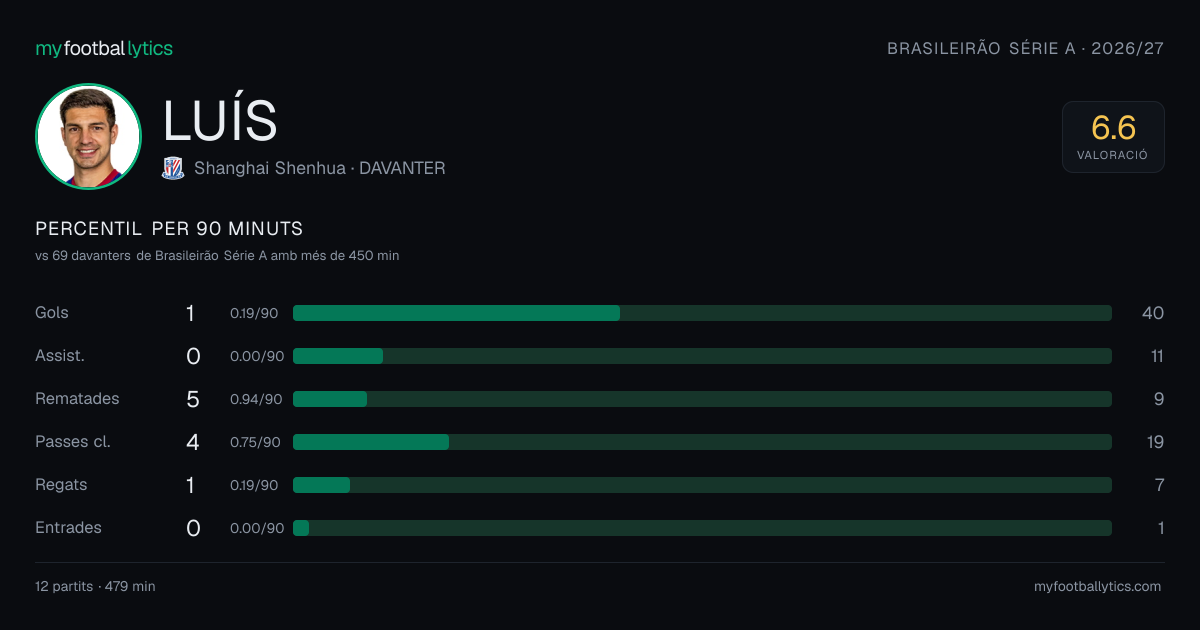
Task: Click the Gols percentile bar
Action: (x=702, y=313)
